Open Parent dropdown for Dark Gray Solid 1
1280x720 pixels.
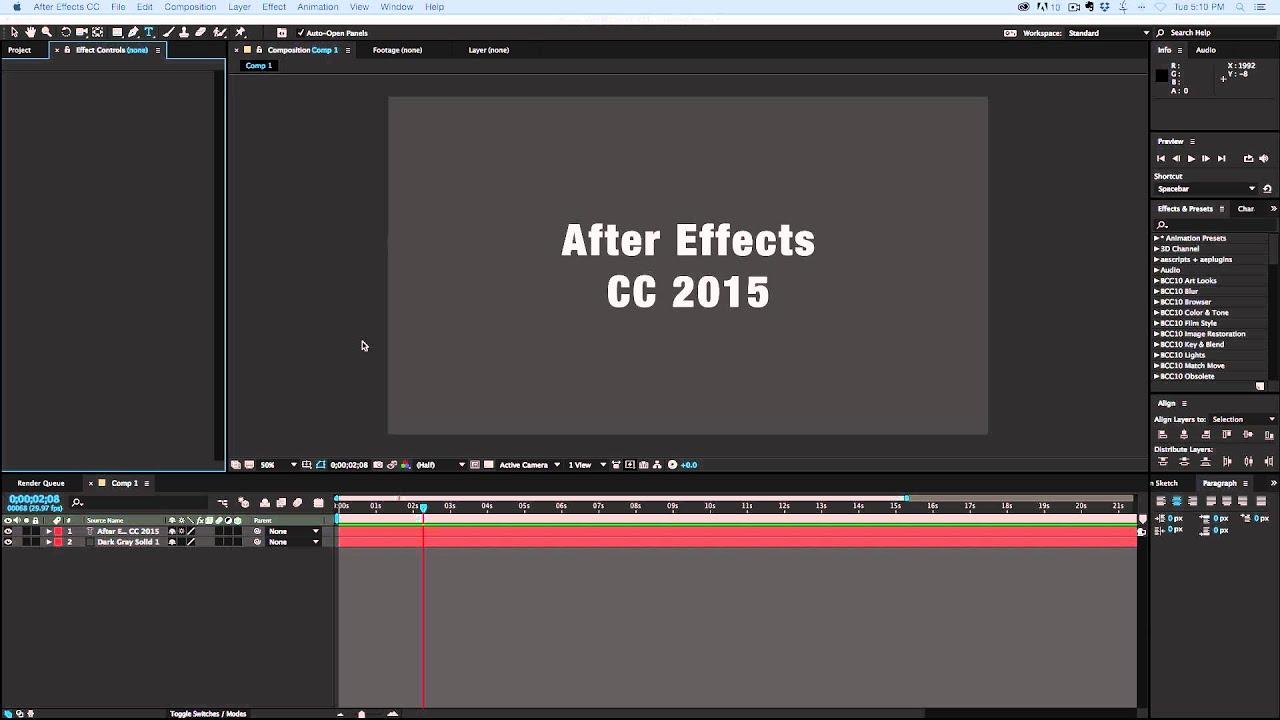point(294,542)
